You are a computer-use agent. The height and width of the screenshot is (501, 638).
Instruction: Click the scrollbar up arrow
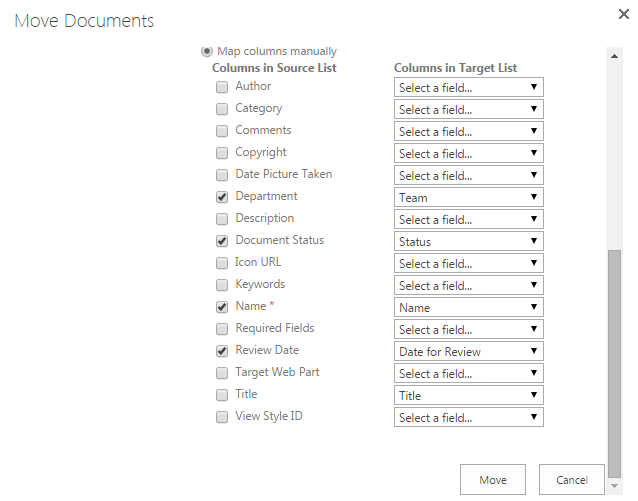(614, 56)
